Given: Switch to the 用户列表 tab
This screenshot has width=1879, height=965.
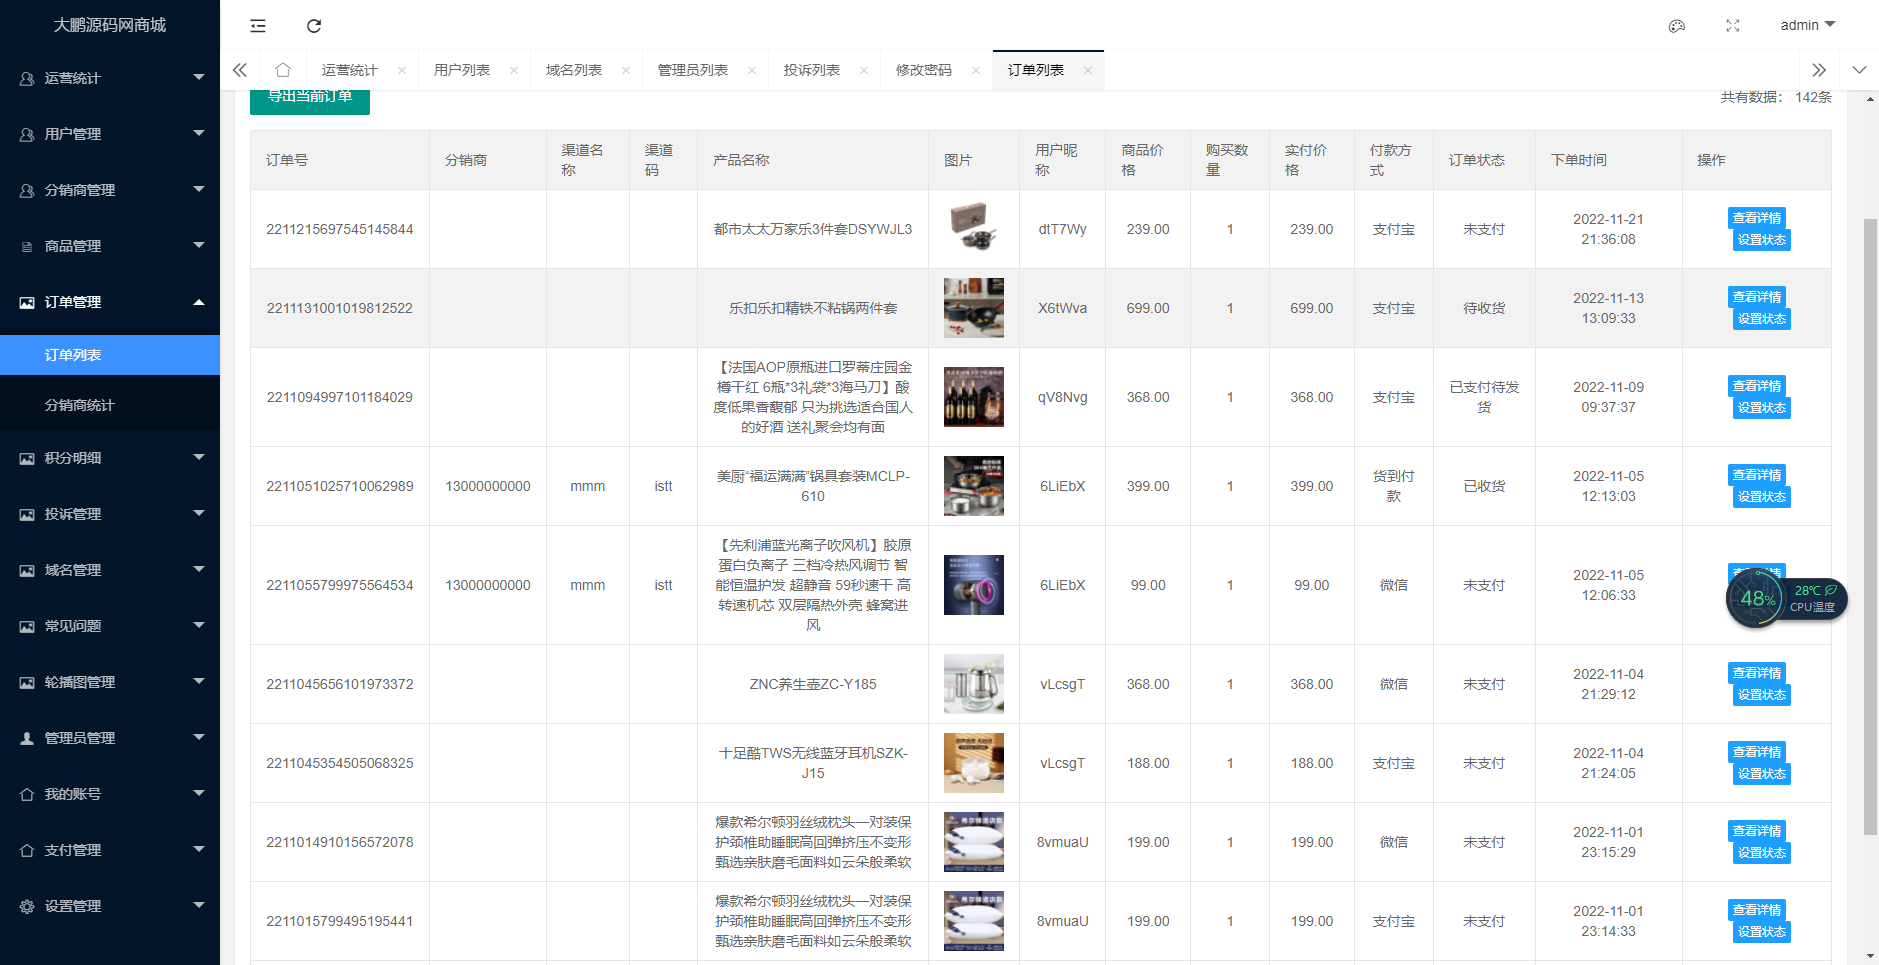Looking at the screenshot, I should 464,69.
